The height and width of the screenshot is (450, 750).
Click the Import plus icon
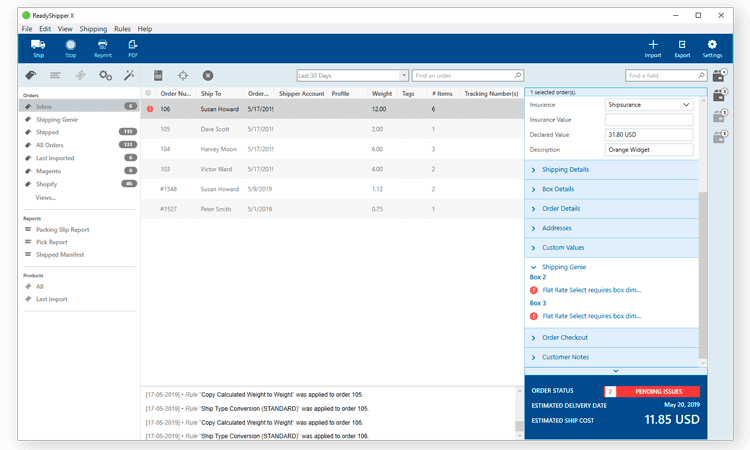click(653, 44)
